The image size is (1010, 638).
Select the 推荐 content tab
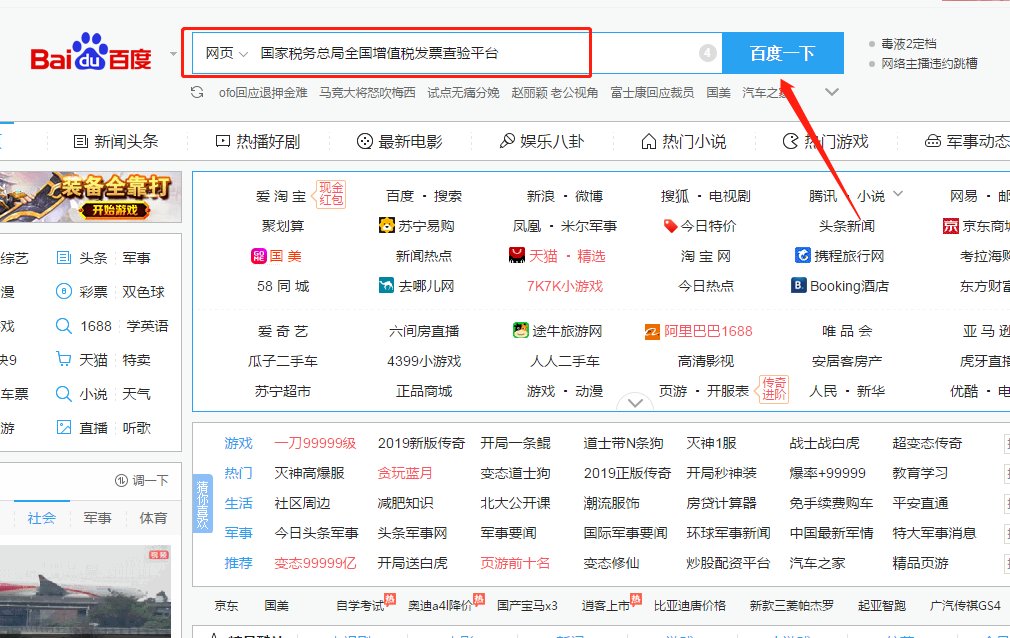[239, 563]
